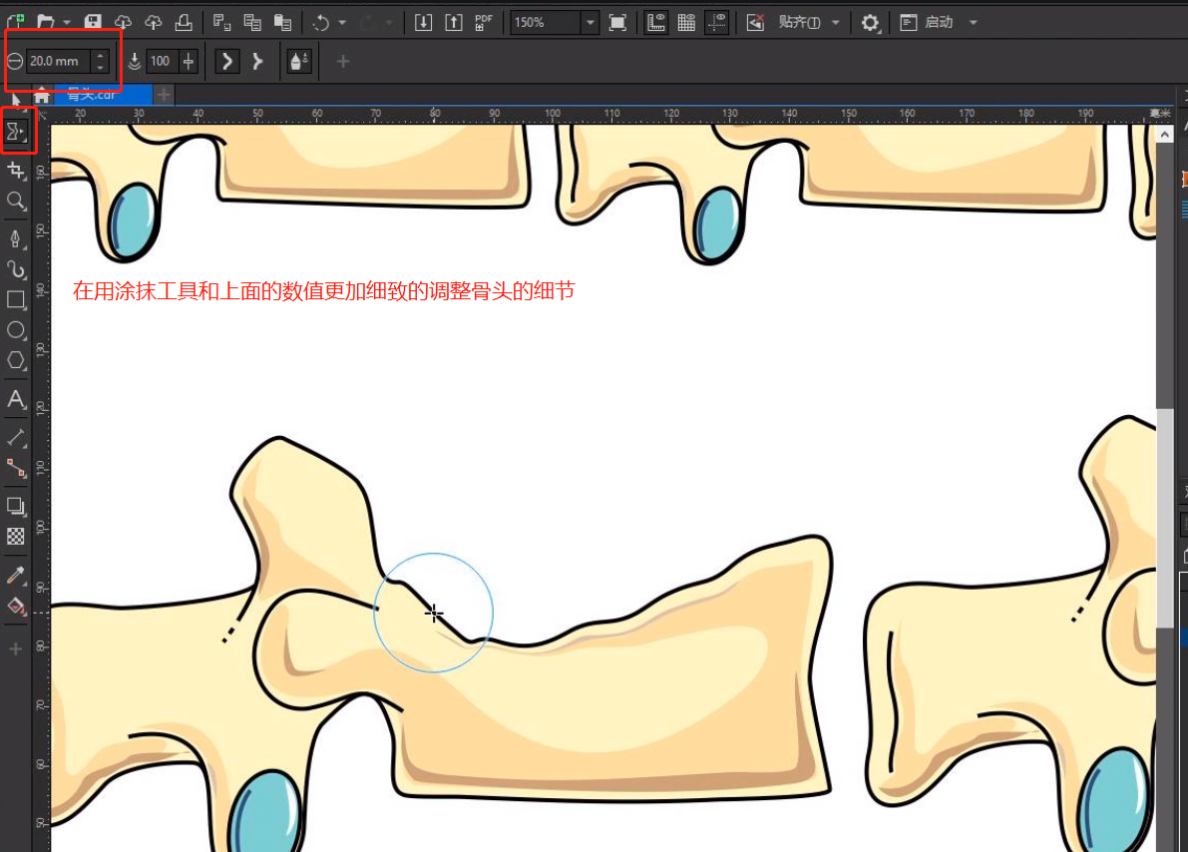The image size is (1188, 852).
Task: Click the cloud download icon
Action: point(123,22)
